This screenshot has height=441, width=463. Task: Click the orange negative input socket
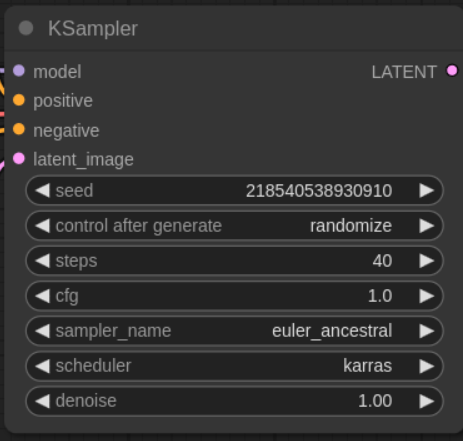click(x=19, y=129)
